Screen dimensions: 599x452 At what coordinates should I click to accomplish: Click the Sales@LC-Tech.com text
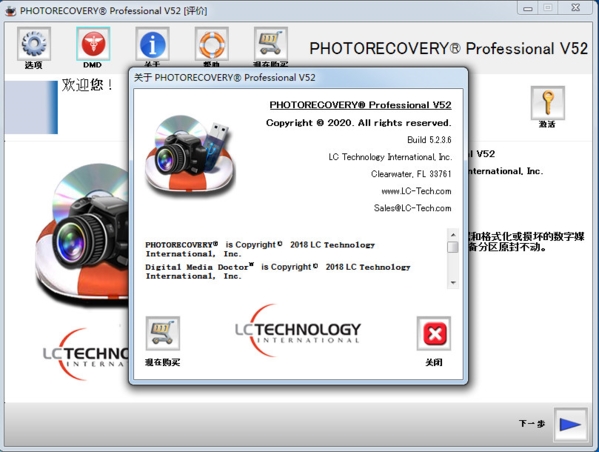(x=412, y=208)
